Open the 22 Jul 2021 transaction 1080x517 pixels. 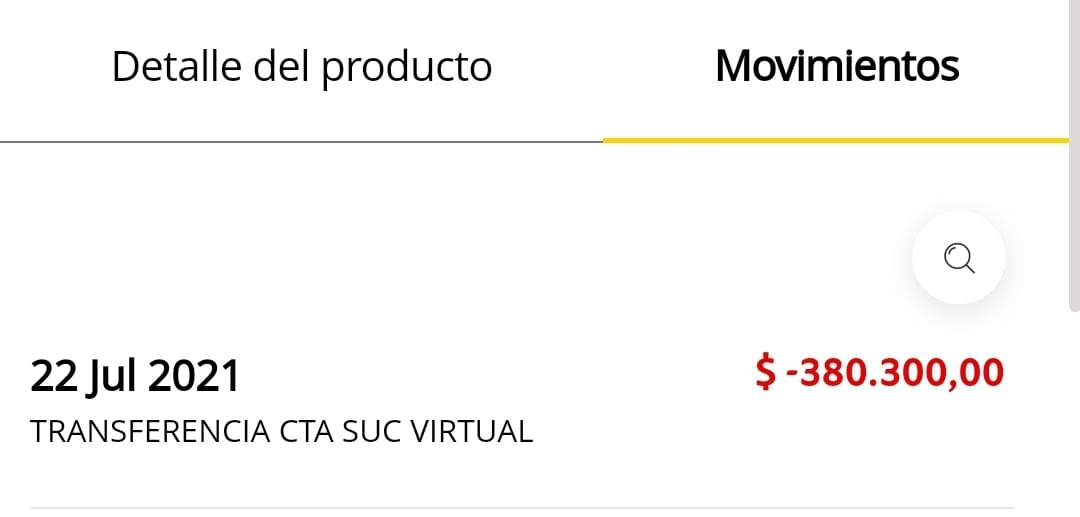136,377
